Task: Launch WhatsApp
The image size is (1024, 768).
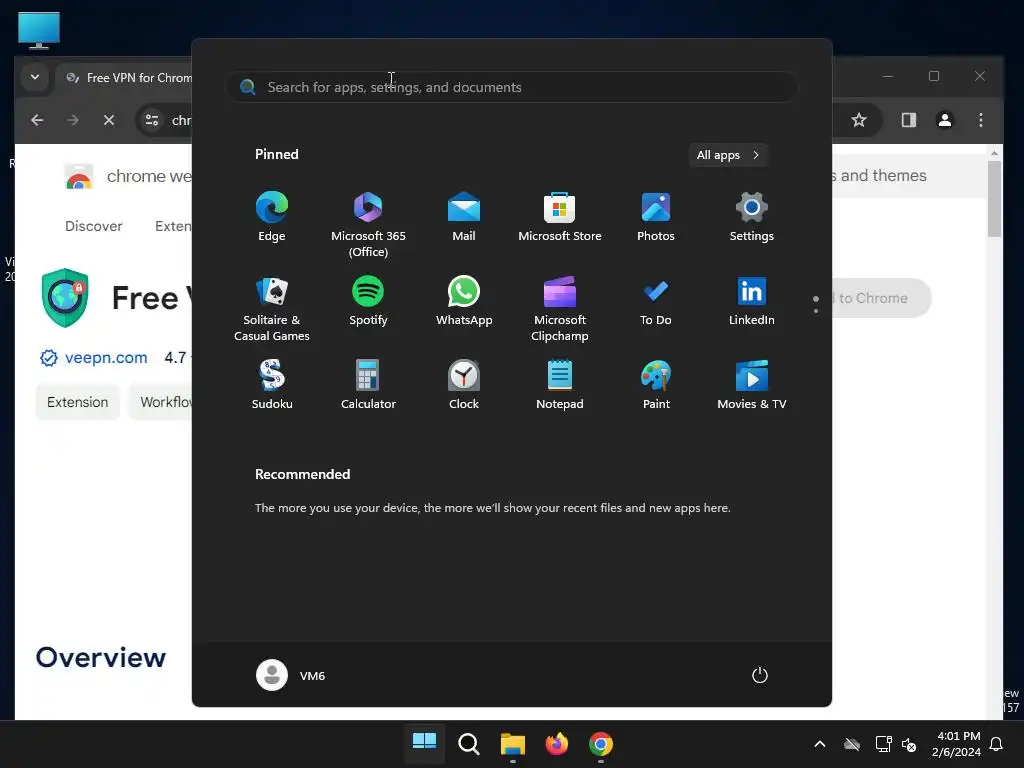Action: [464, 301]
